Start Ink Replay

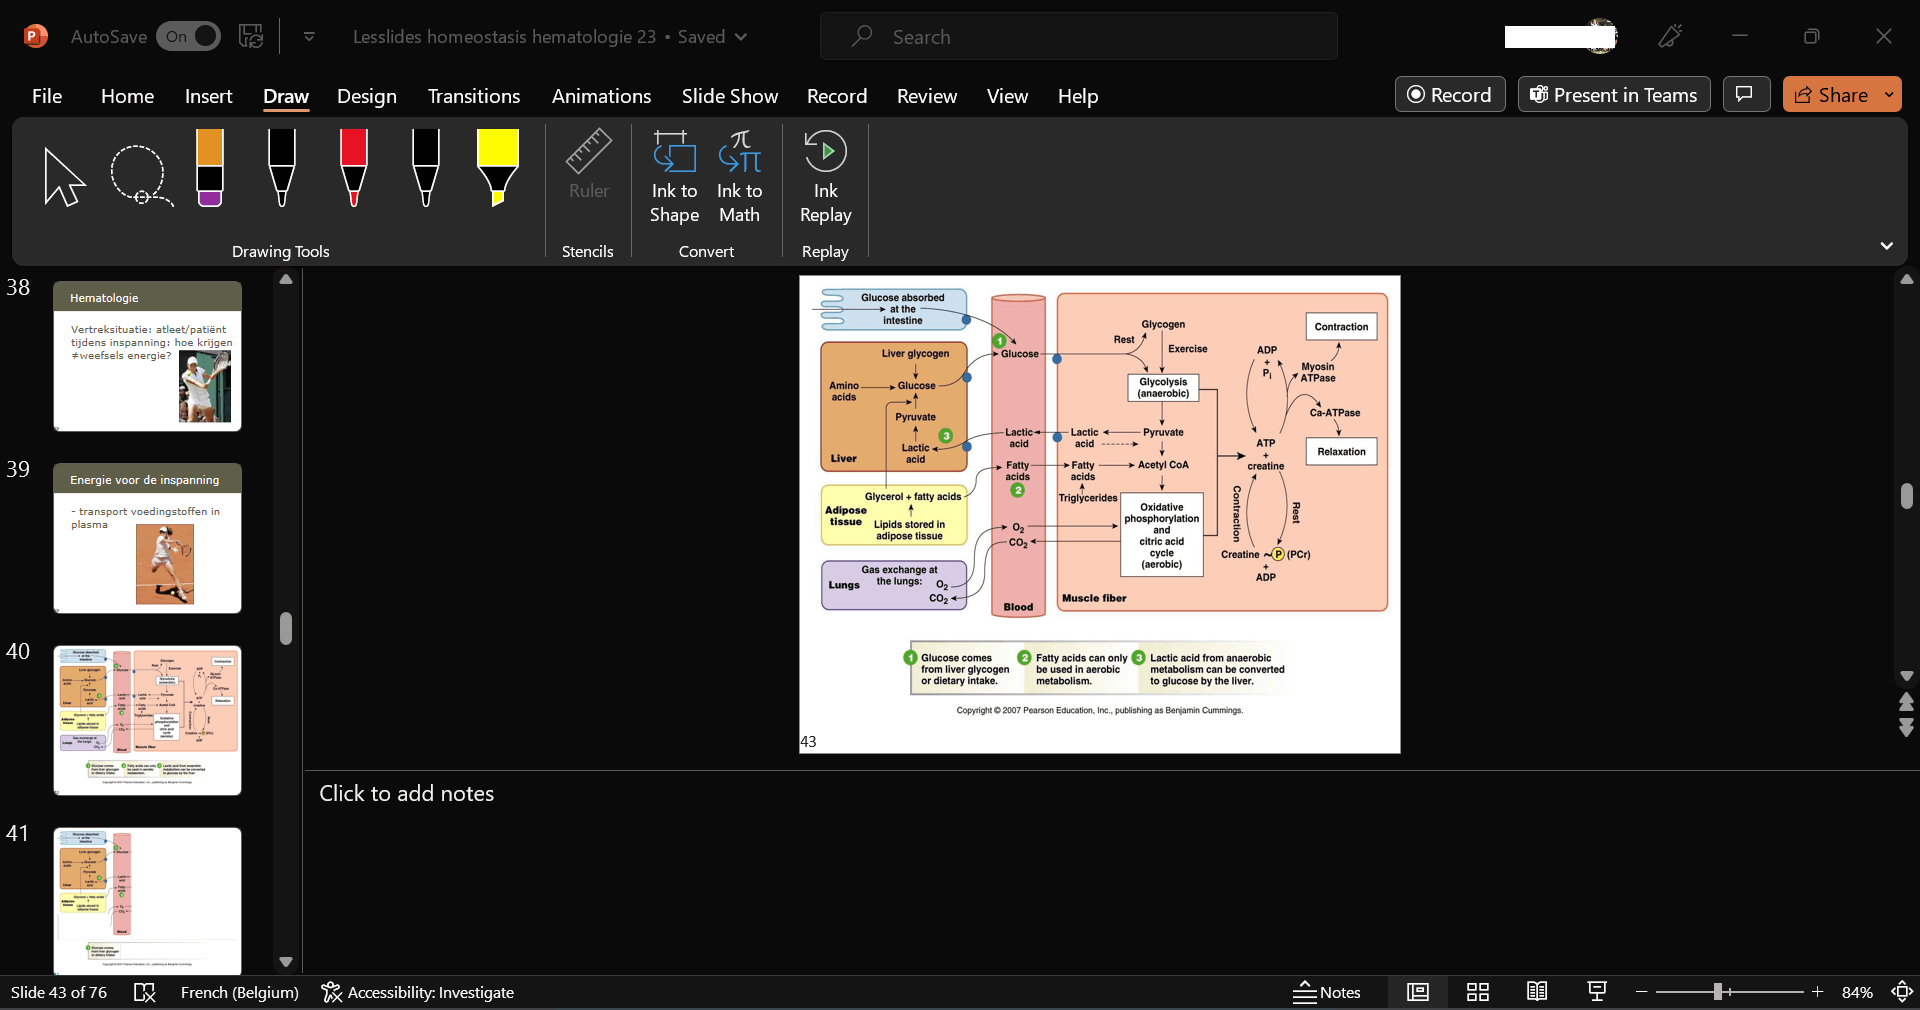point(826,178)
